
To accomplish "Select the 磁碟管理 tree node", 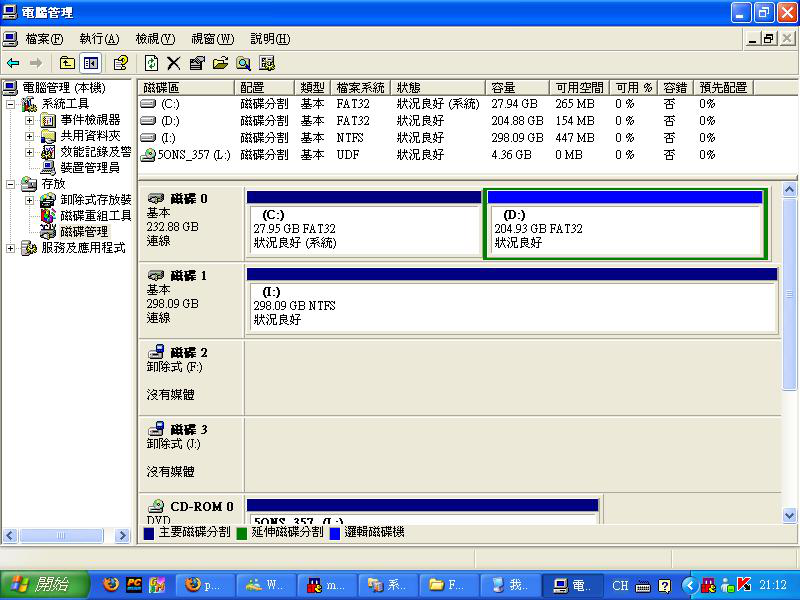I will [84, 232].
